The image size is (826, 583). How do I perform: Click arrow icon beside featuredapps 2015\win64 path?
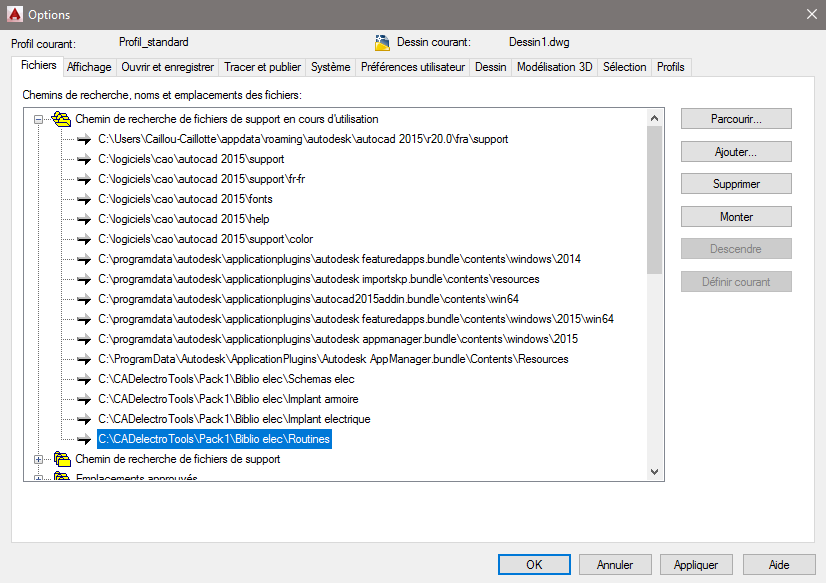(x=84, y=319)
